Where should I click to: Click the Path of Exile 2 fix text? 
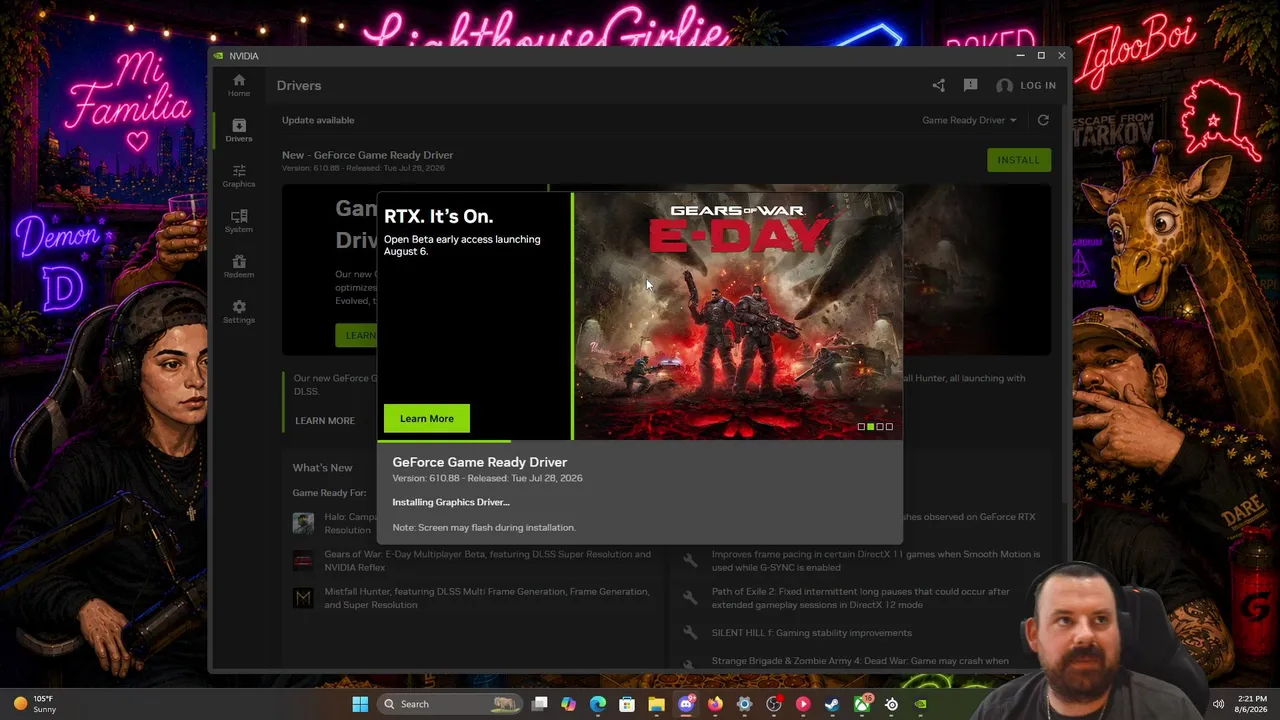pyautogui.click(x=860, y=598)
